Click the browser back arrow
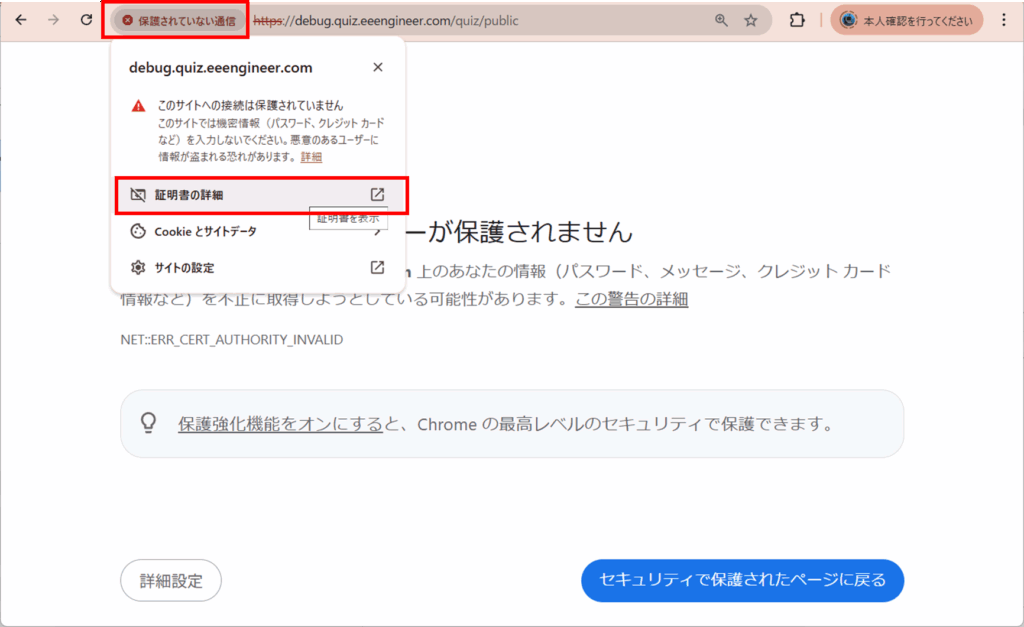1024x627 pixels. coord(21,20)
